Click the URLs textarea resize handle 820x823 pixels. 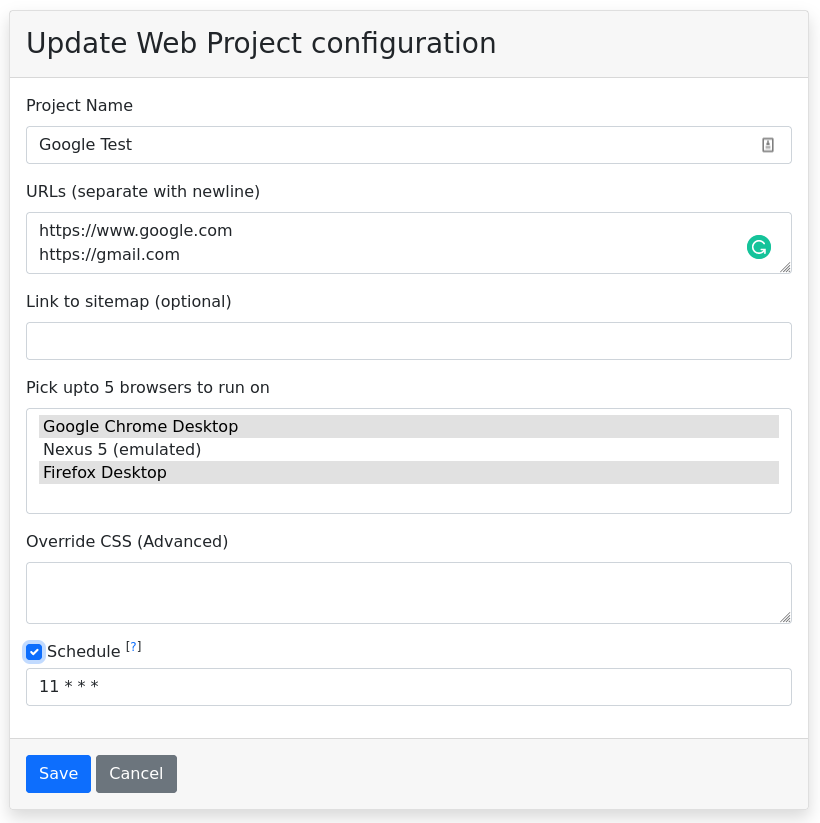(785, 267)
